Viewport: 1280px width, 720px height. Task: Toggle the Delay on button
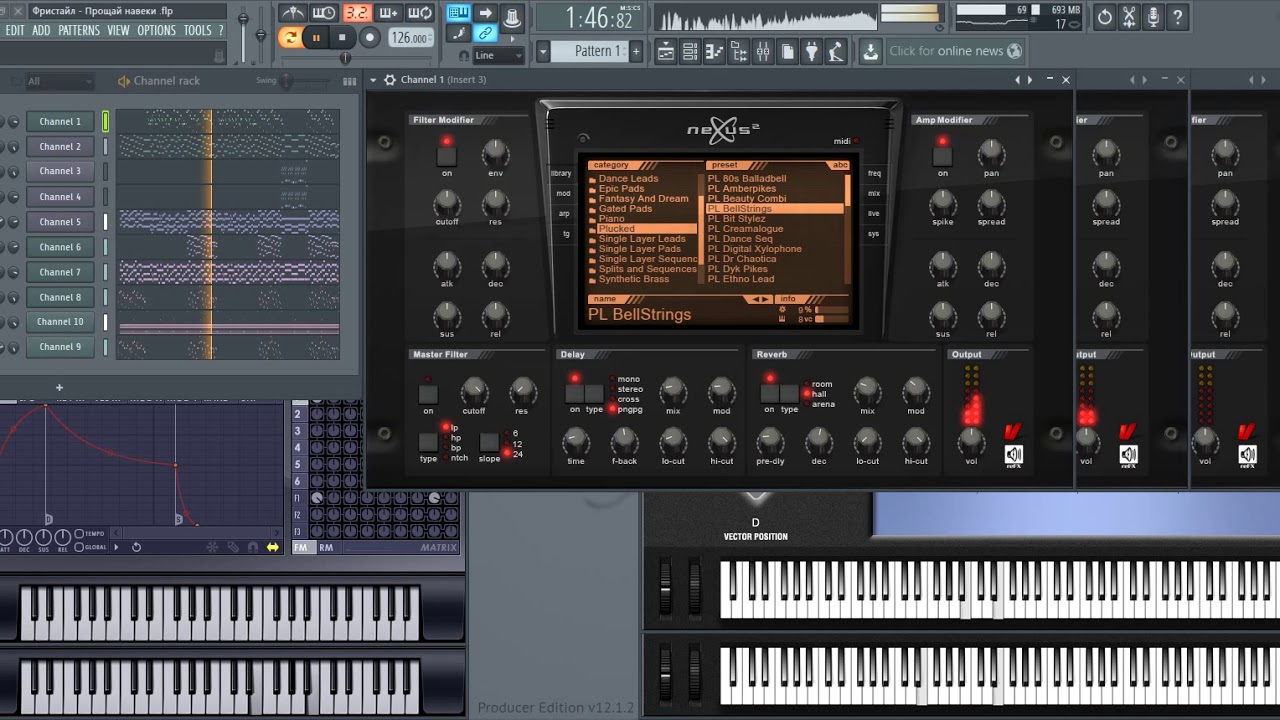pyautogui.click(x=574, y=393)
